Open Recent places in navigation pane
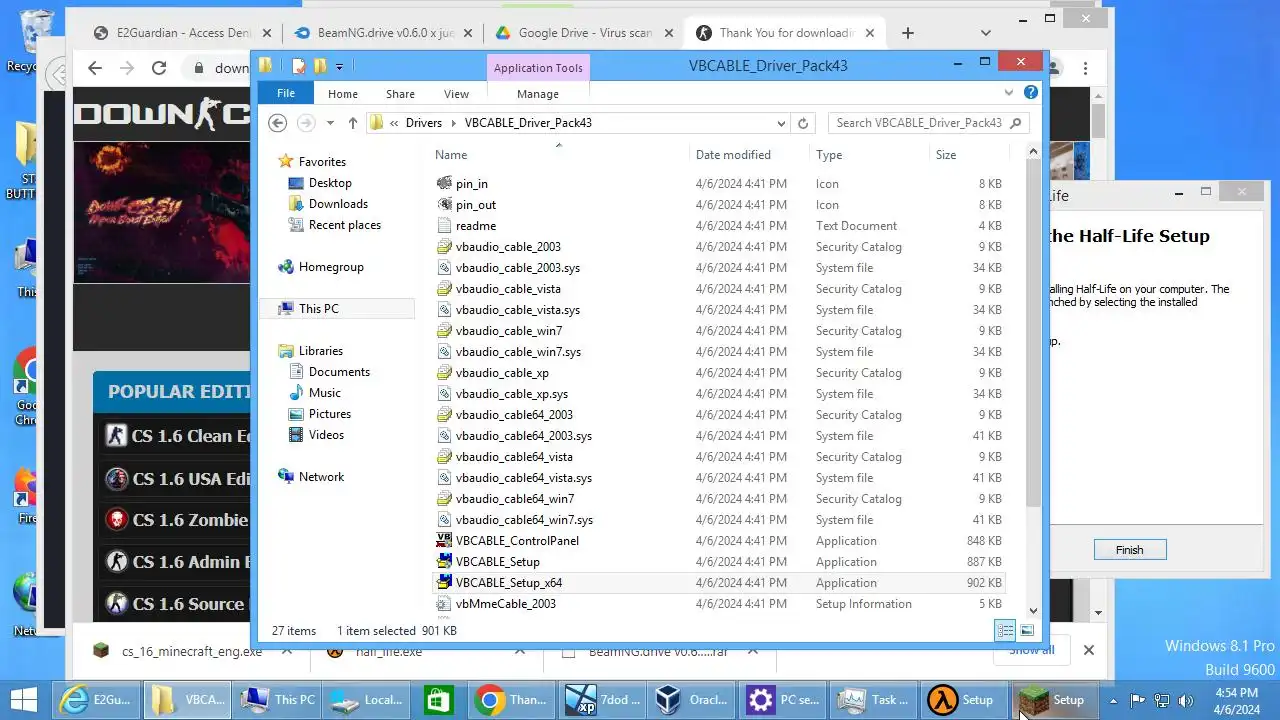 coord(344,225)
